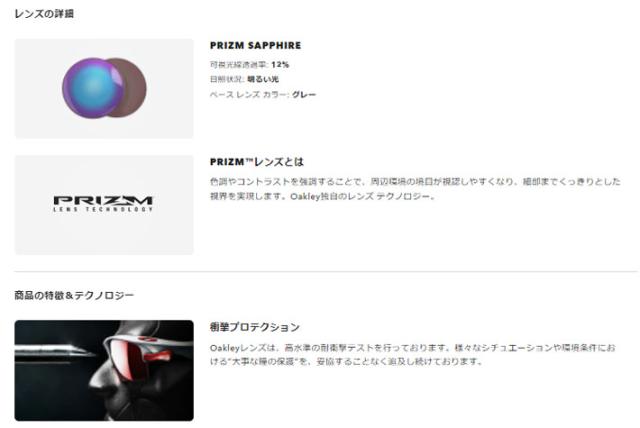Click the LENS TECHNOLOGY text under the logo

tap(103, 209)
